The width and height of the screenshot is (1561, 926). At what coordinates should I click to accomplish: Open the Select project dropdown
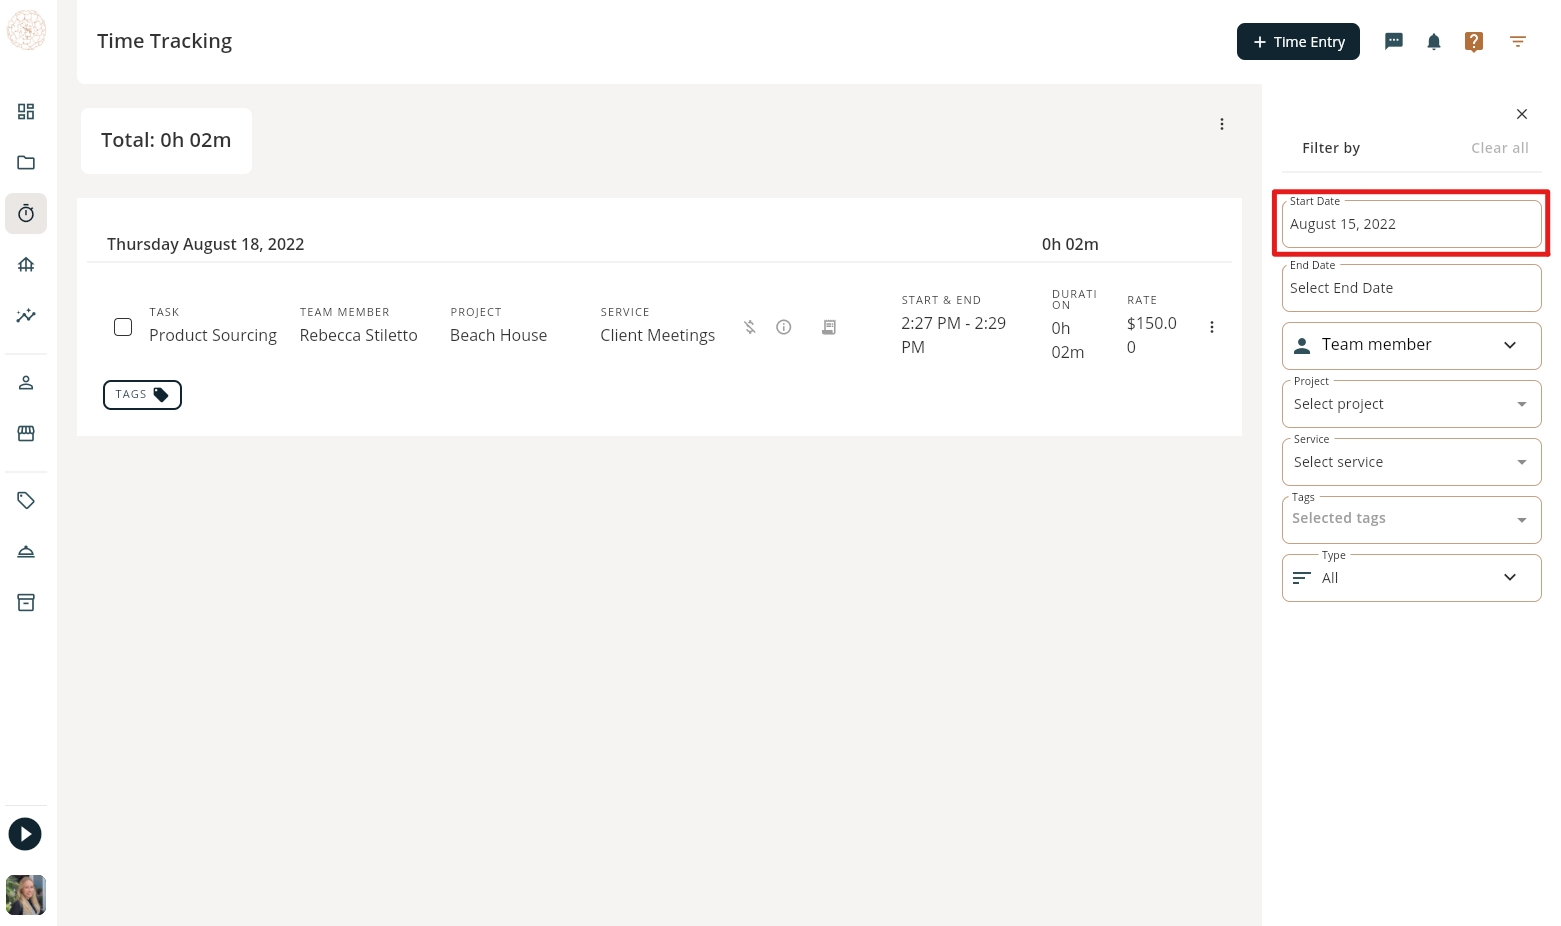(x=1411, y=404)
